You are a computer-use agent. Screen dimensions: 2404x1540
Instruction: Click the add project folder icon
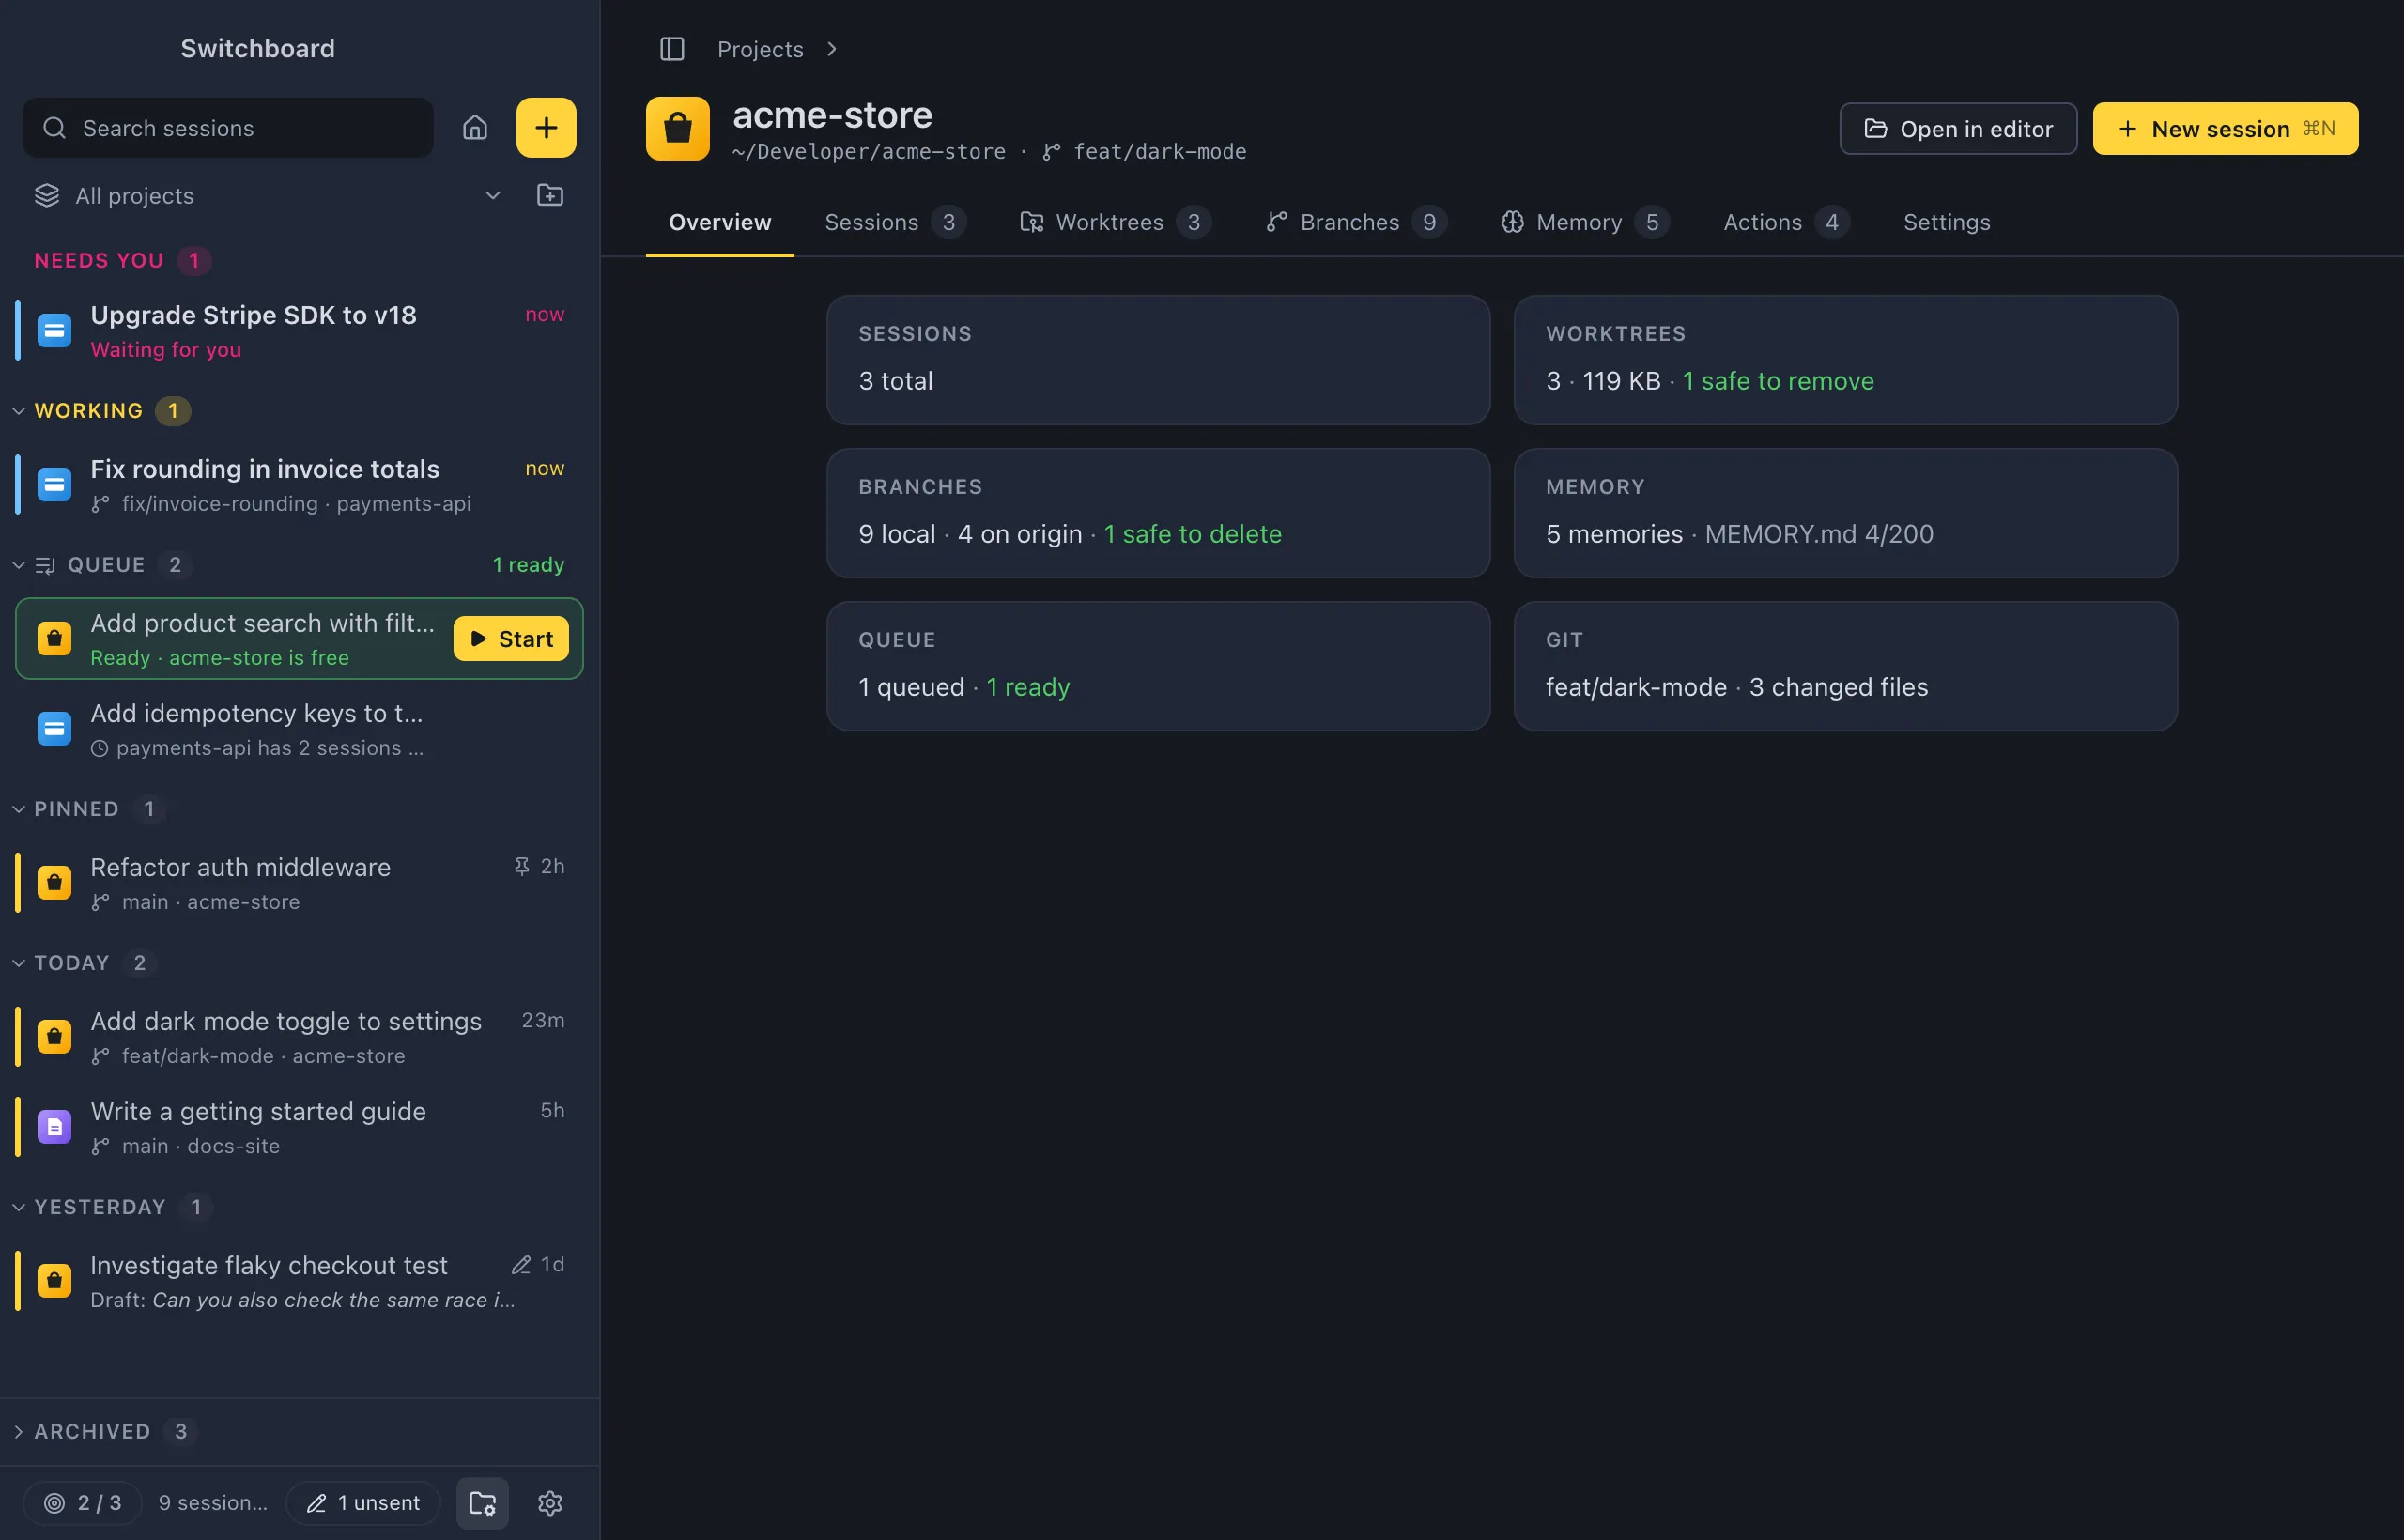click(x=550, y=195)
